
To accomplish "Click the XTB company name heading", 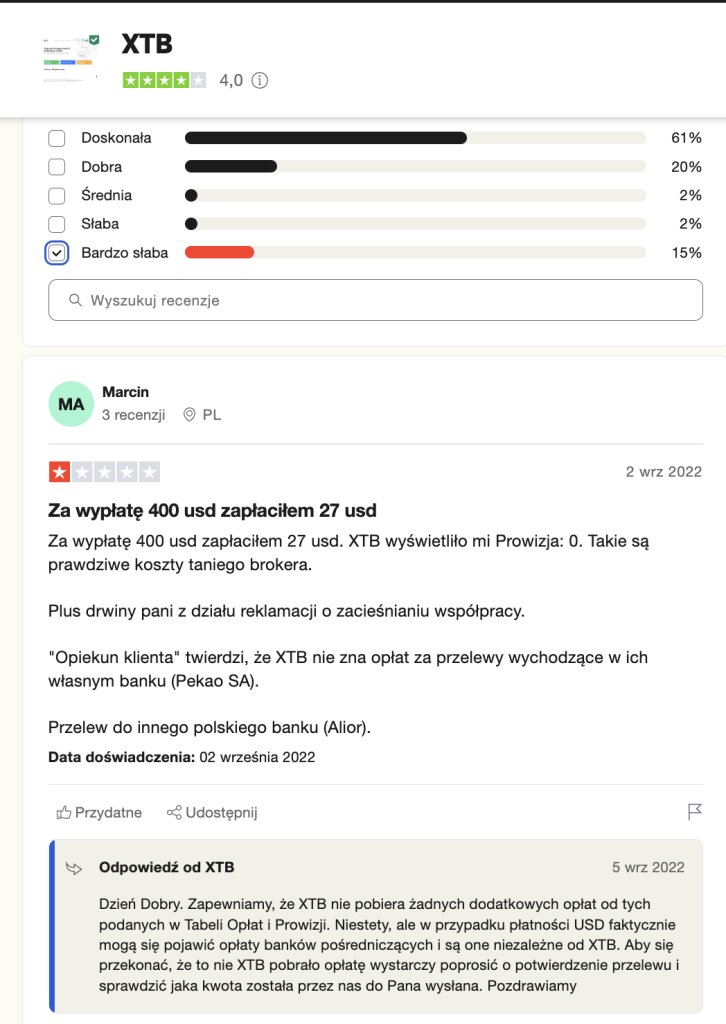I will 147,45.
